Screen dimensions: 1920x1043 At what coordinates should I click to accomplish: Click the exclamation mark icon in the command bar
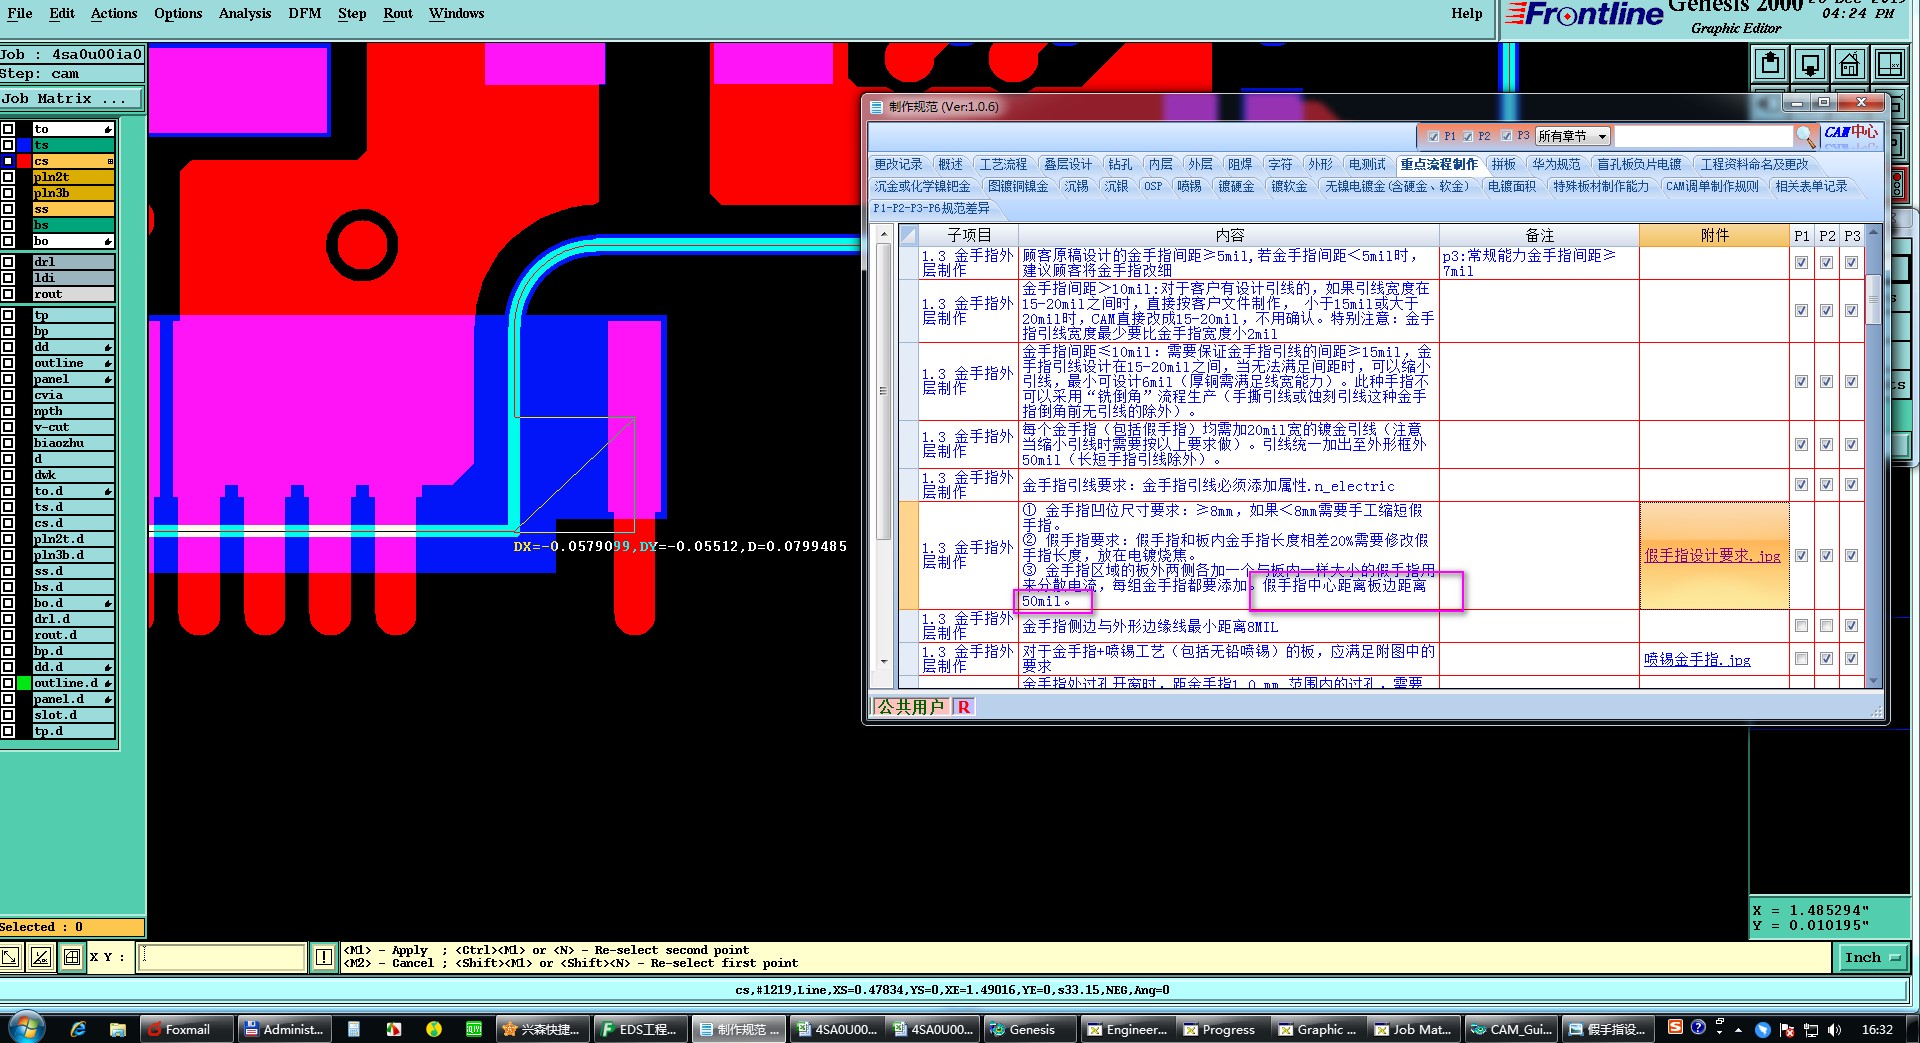pos(324,957)
